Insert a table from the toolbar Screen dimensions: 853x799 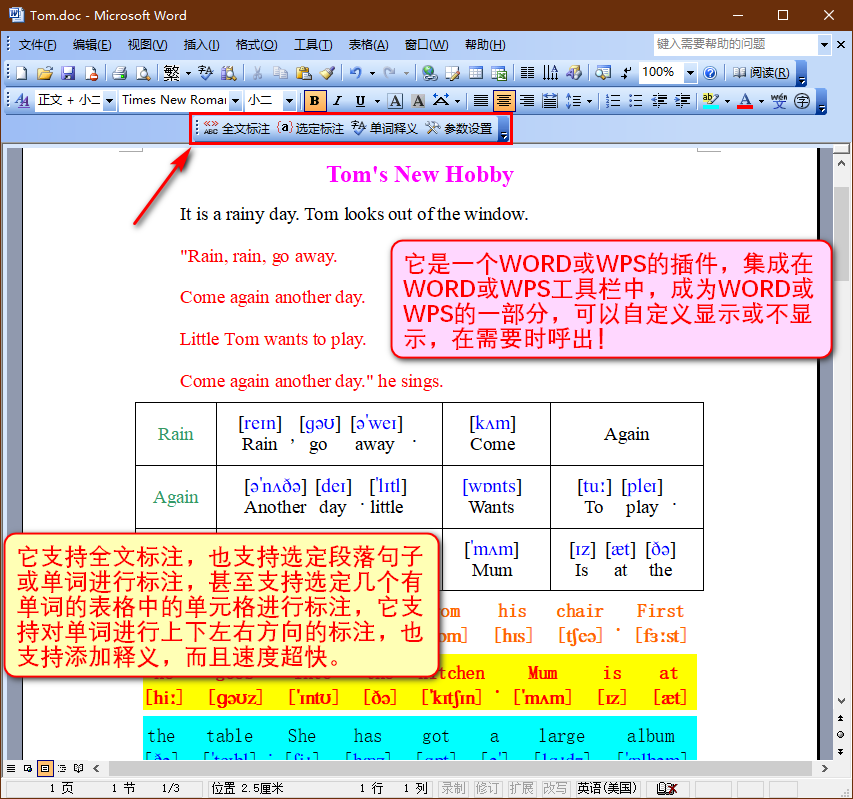(476, 73)
